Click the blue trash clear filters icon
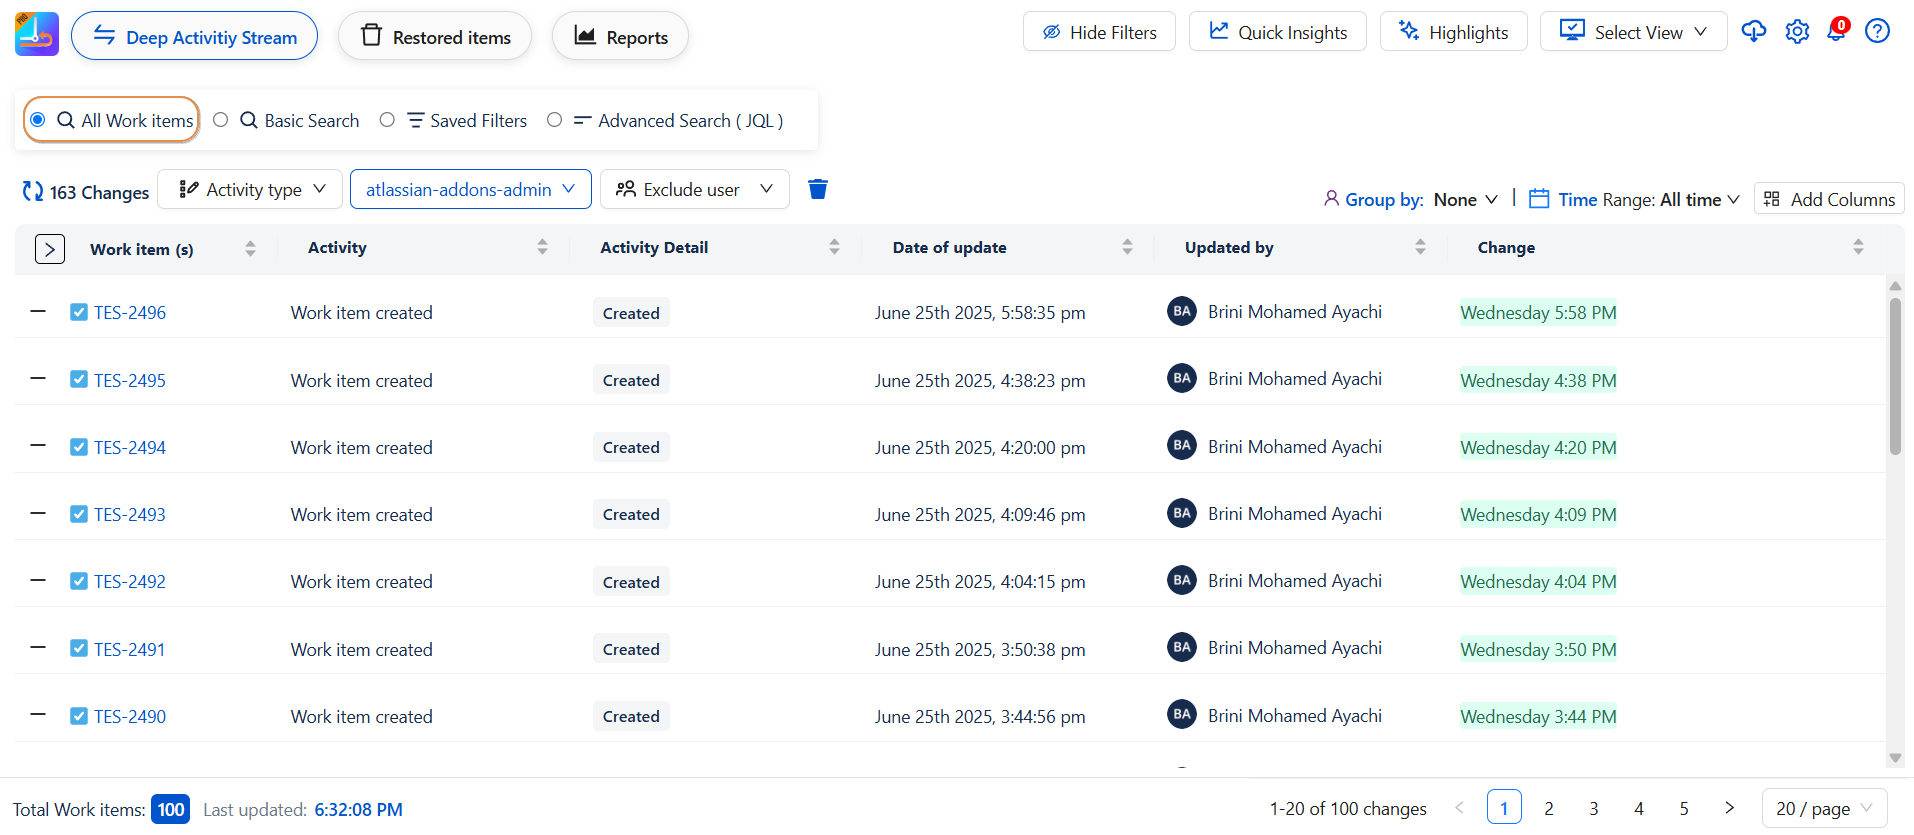Screen dimensions: 1914x835 click(817, 189)
